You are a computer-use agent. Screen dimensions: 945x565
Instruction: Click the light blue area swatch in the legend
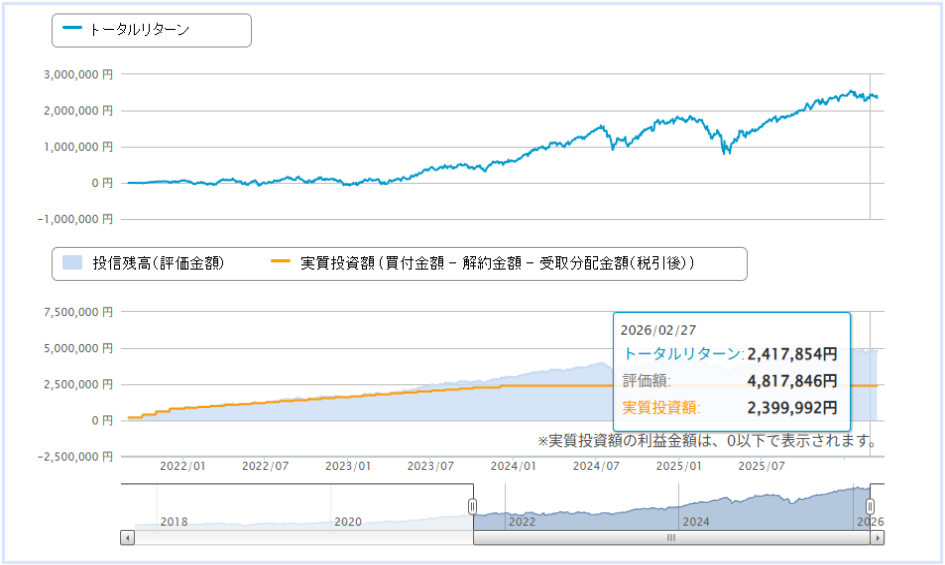click(x=73, y=263)
